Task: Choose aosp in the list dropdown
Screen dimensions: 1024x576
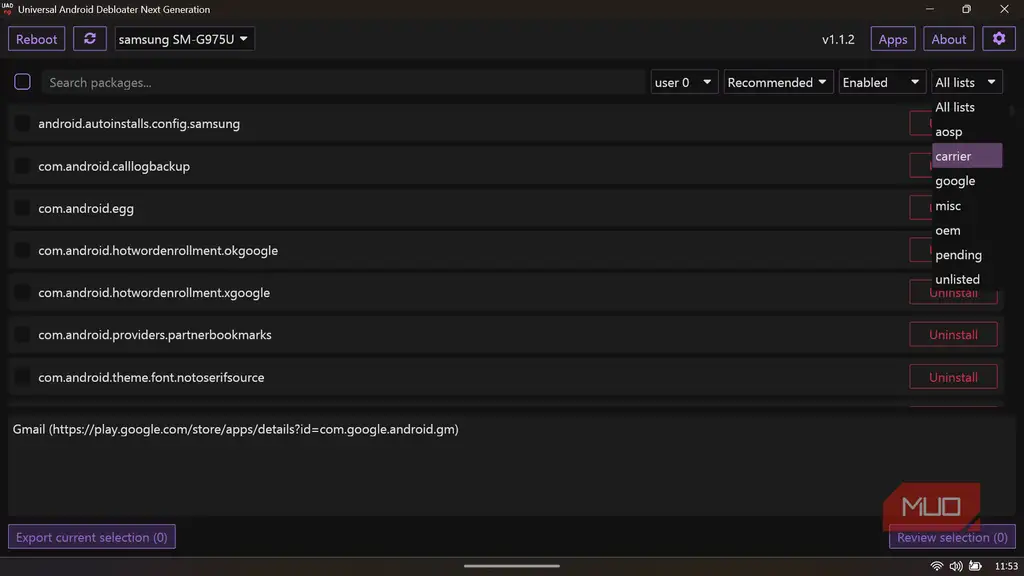Action: (967, 132)
